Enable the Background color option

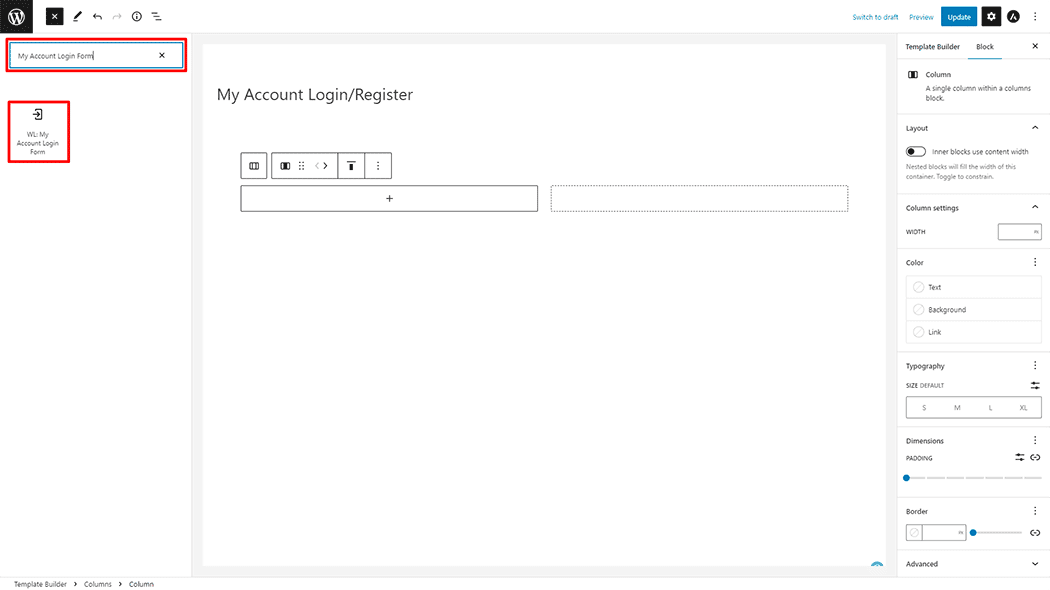pyautogui.click(x=919, y=309)
